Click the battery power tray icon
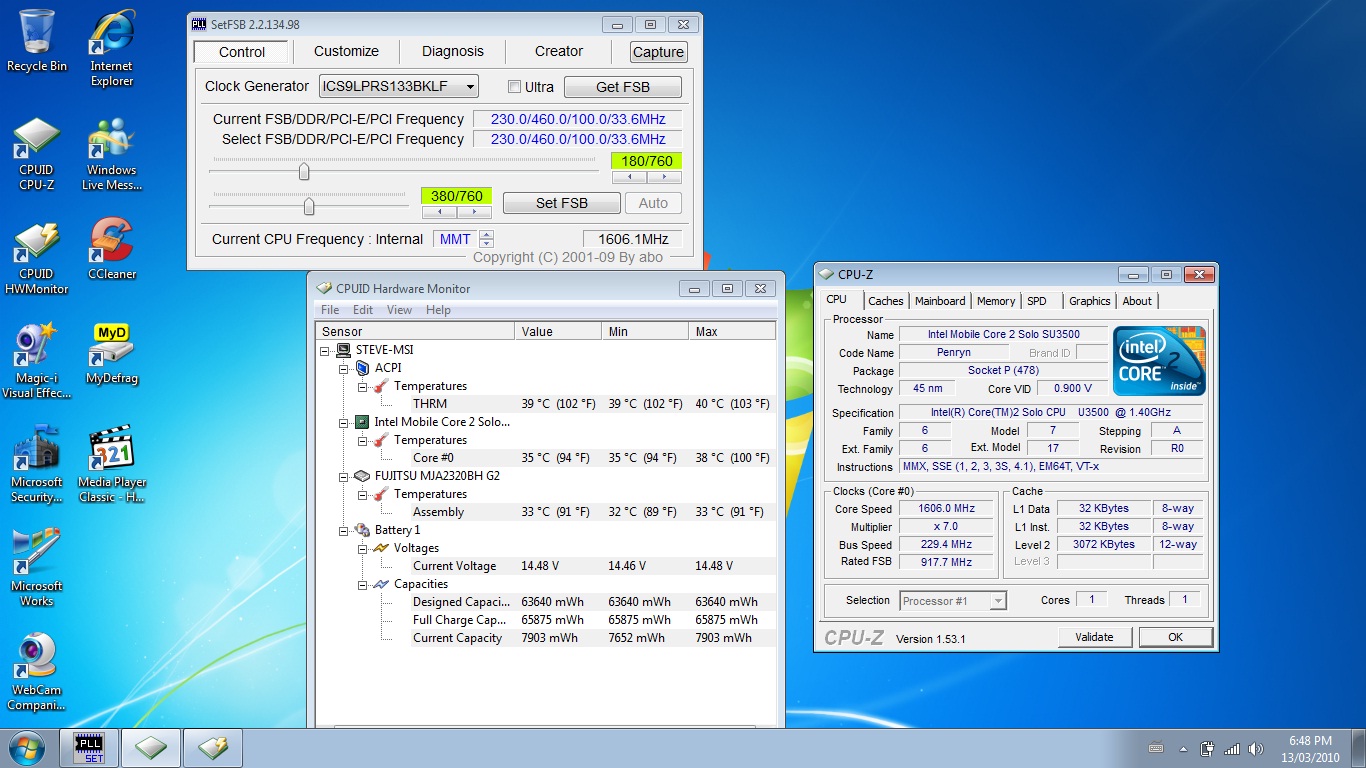The width and height of the screenshot is (1366, 768). pos(1207,748)
